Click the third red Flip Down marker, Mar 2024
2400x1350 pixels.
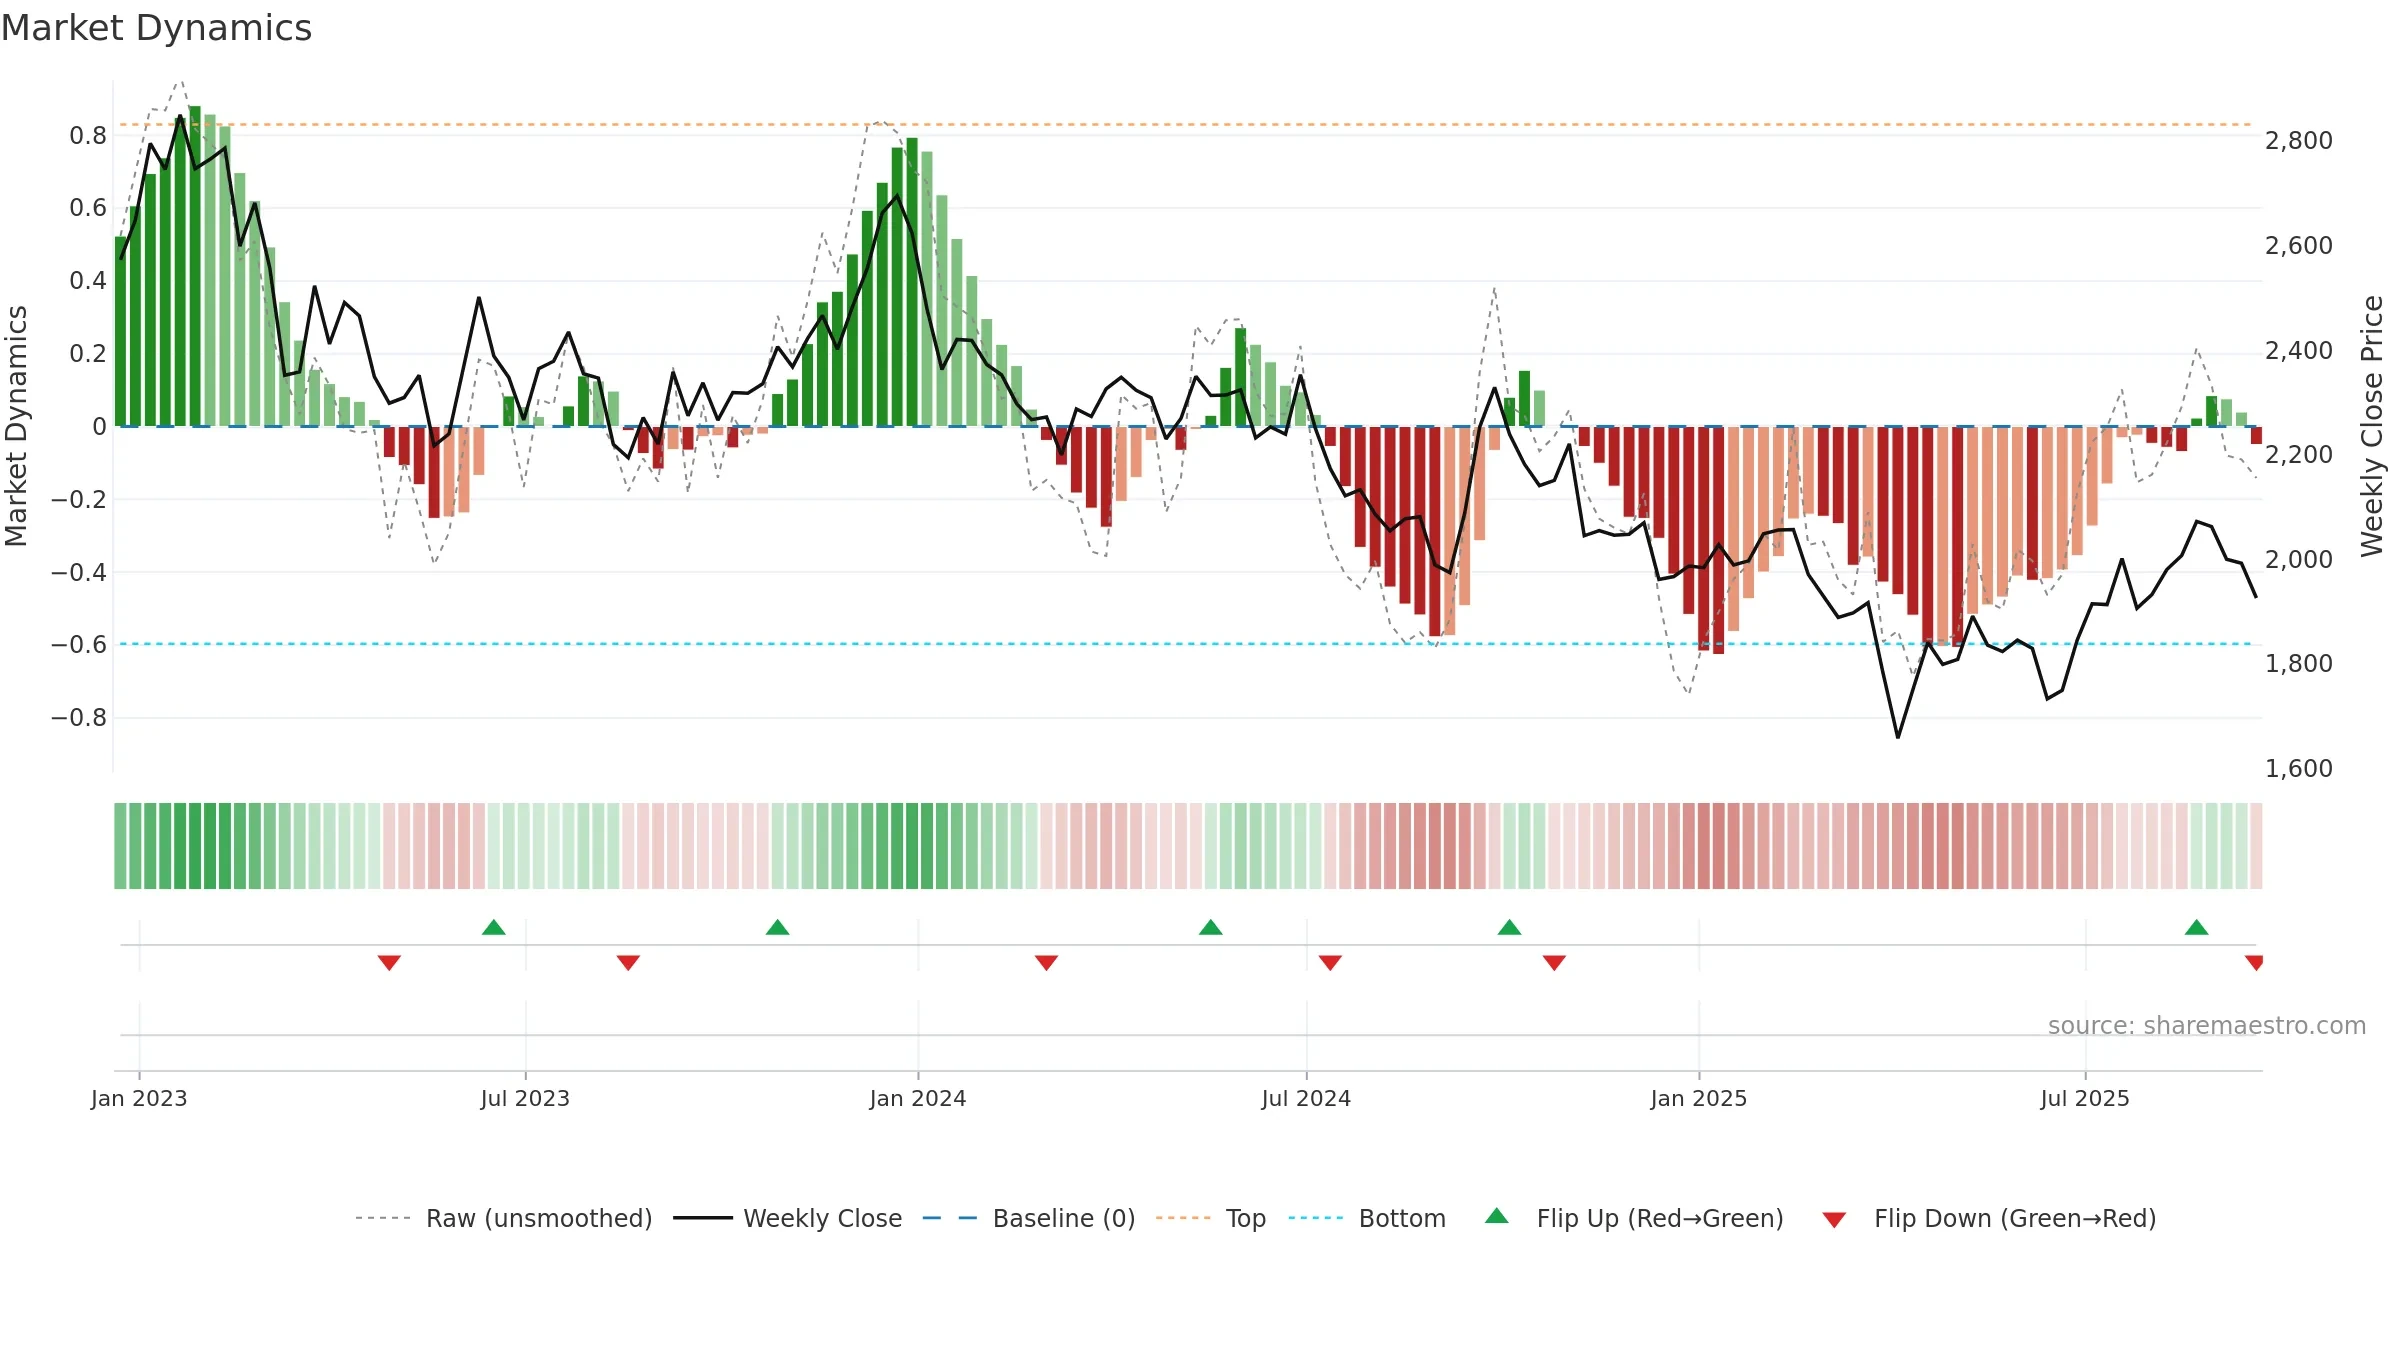(1047, 963)
